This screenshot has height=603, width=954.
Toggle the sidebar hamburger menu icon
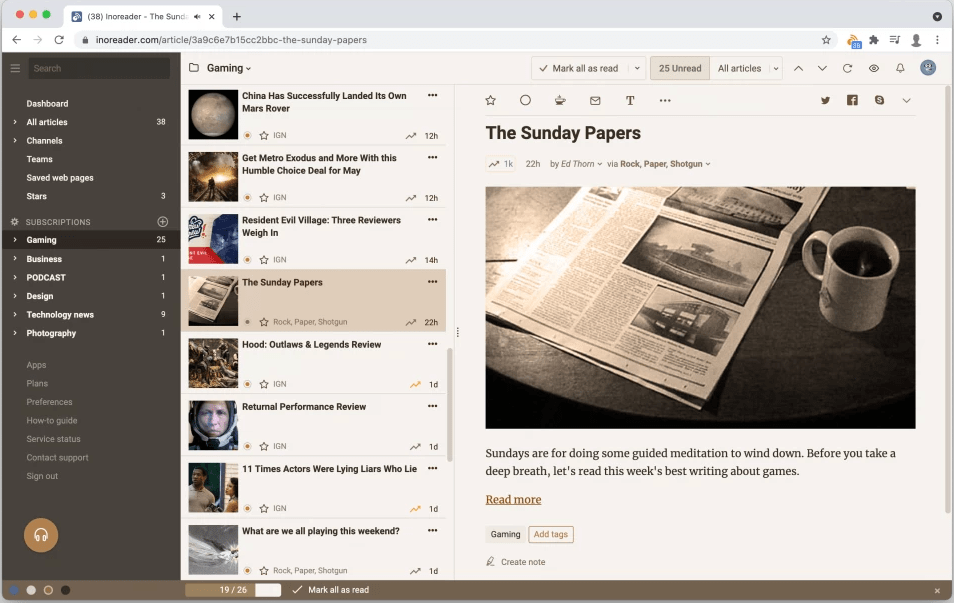coord(15,68)
